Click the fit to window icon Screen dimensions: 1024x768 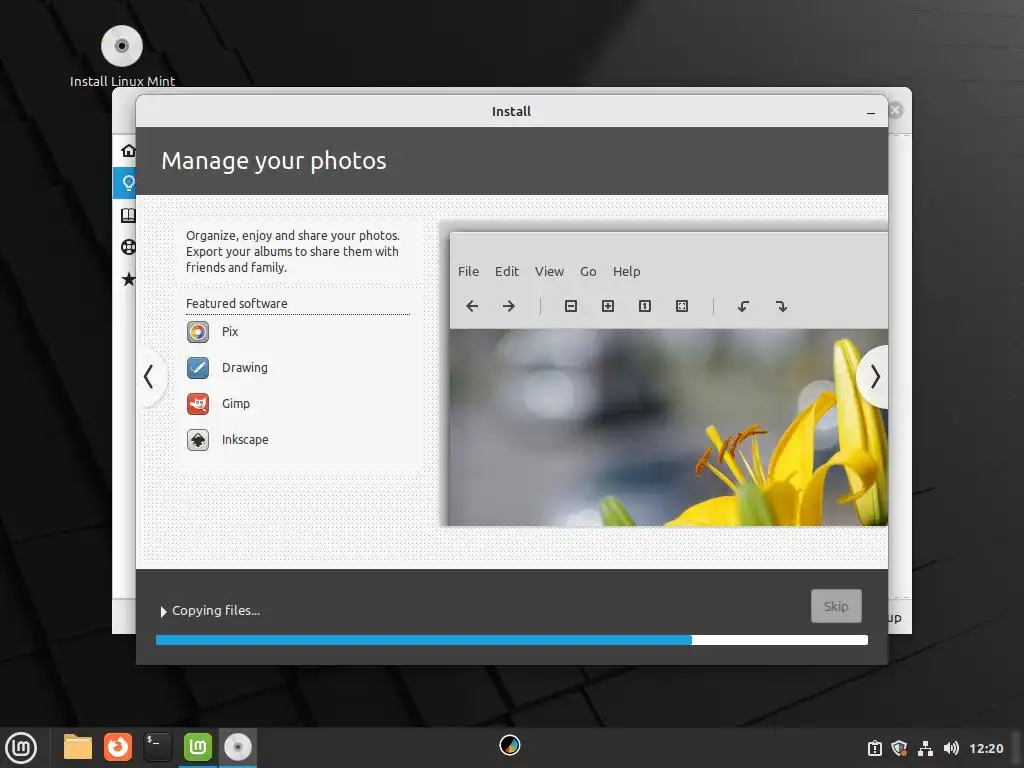[x=682, y=306]
